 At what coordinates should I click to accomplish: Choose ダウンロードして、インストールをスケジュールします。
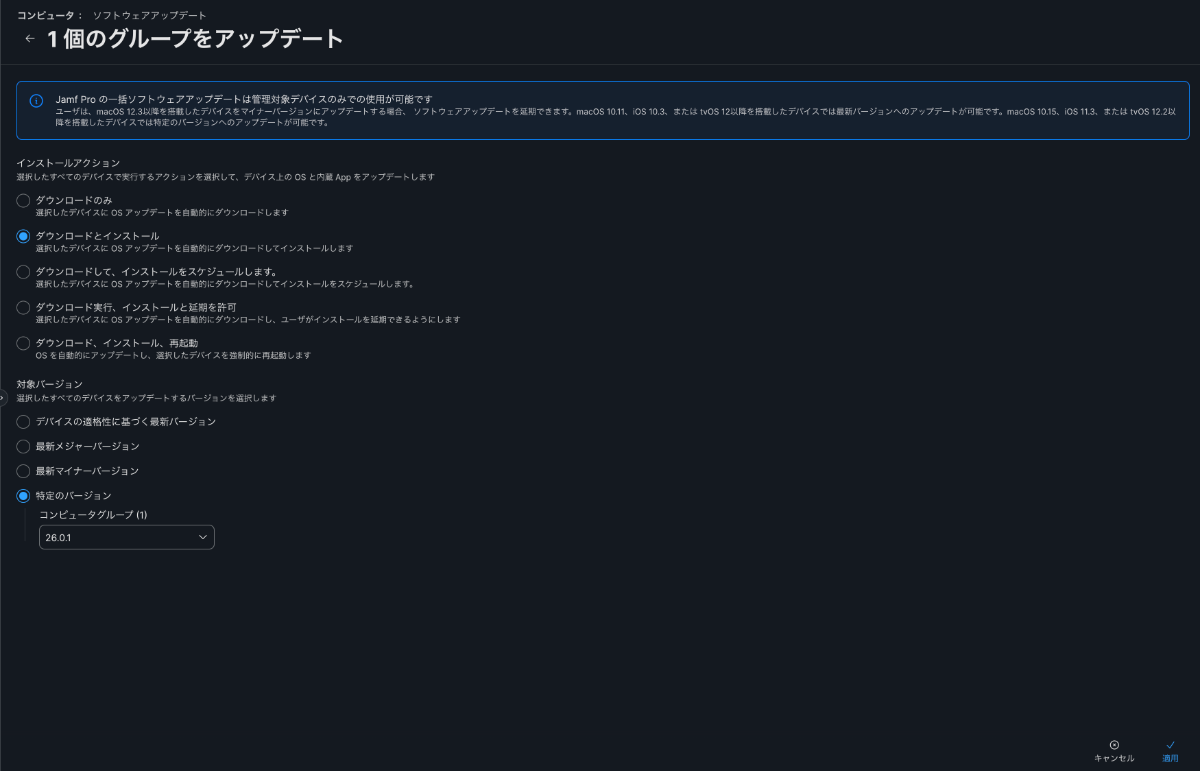tap(23, 268)
